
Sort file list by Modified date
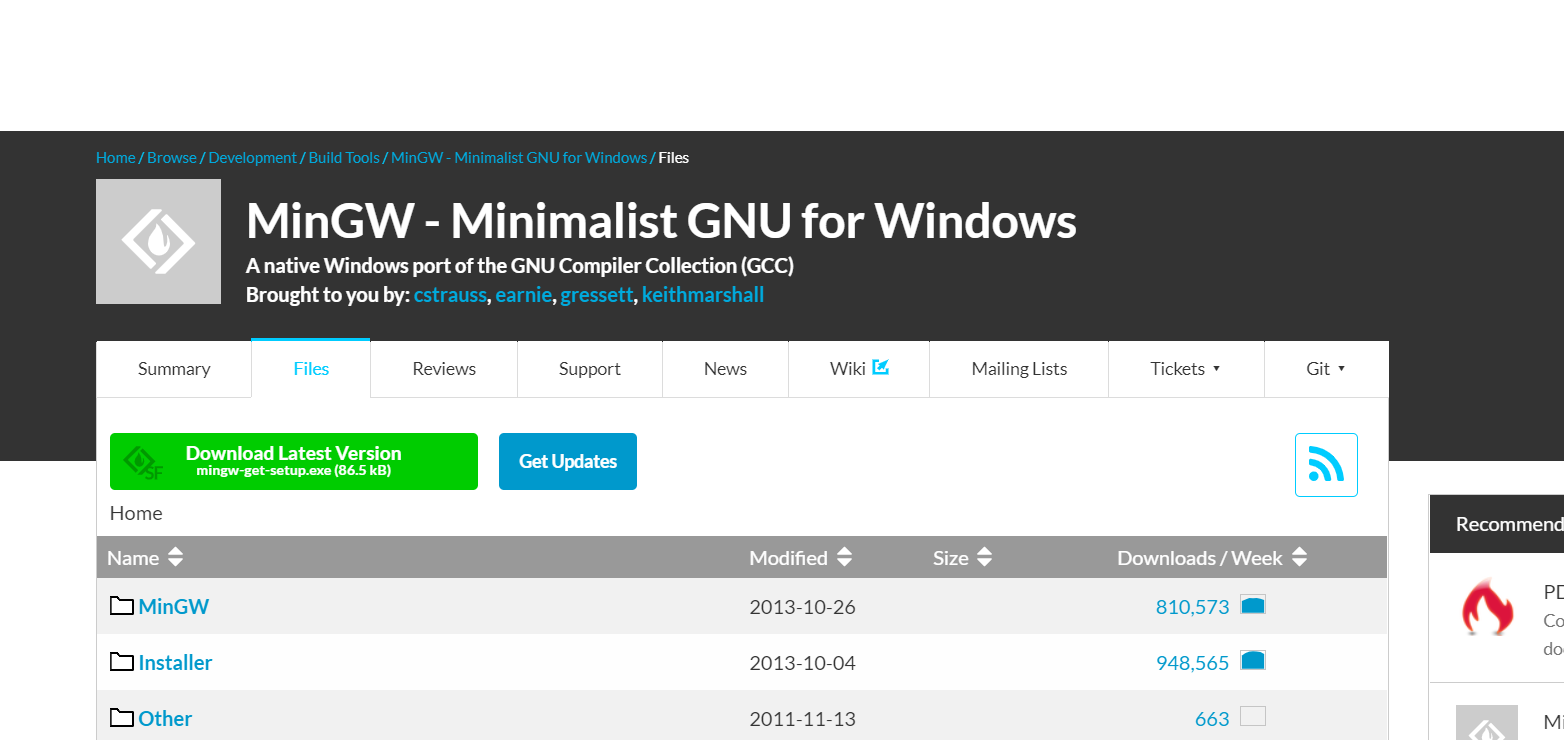800,558
